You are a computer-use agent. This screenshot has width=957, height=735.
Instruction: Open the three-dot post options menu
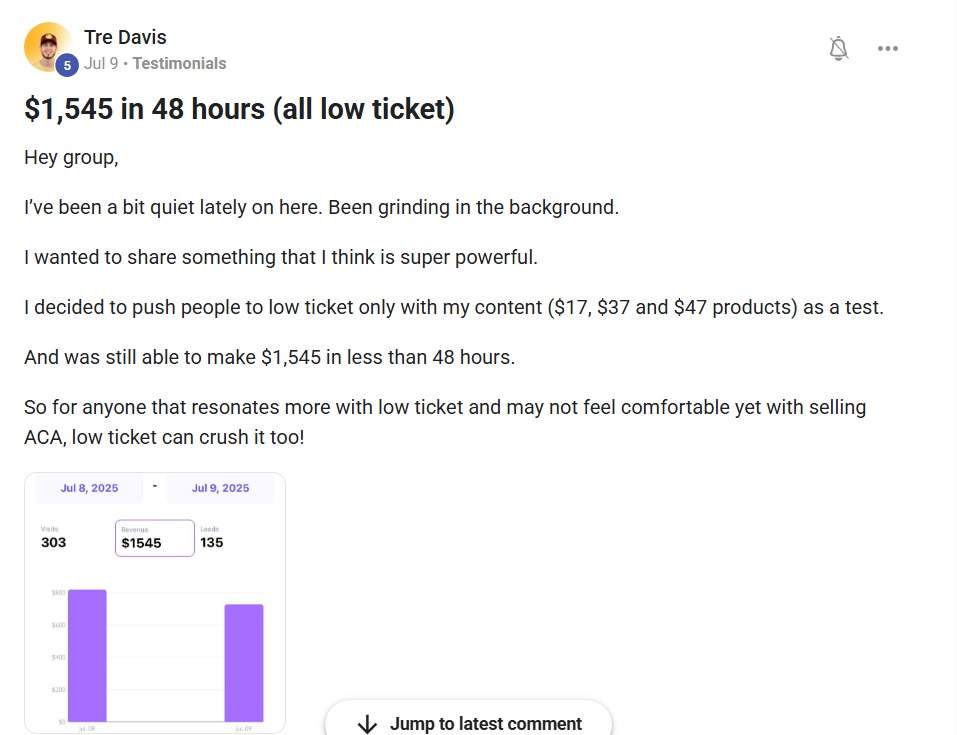point(887,49)
